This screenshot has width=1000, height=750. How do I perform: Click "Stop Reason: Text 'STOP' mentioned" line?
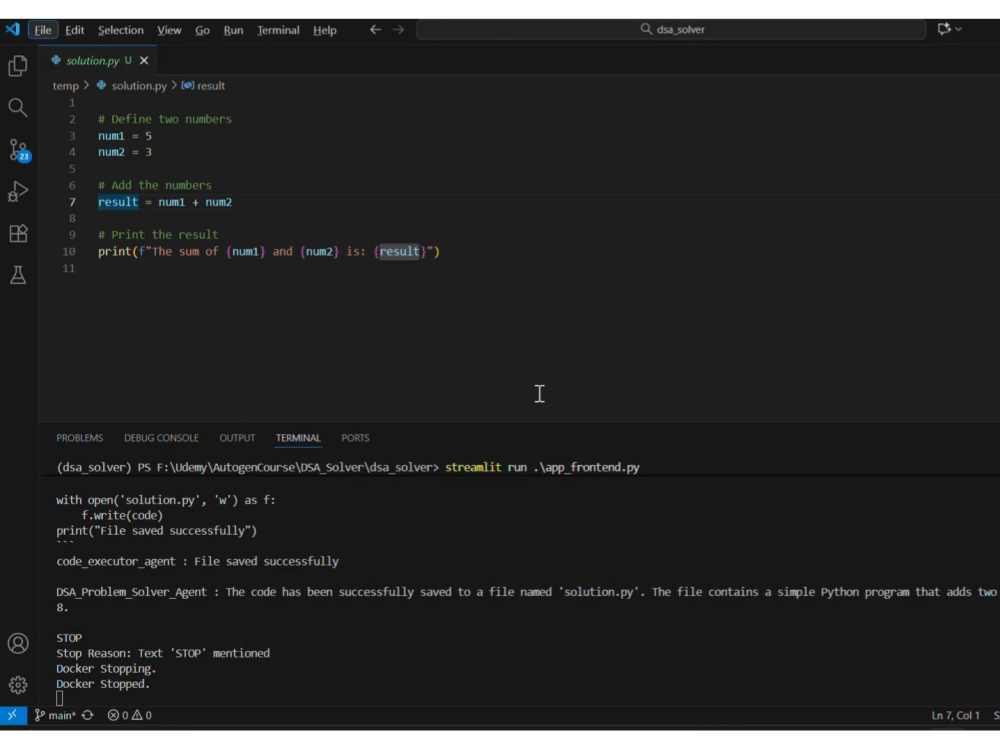tap(163, 653)
